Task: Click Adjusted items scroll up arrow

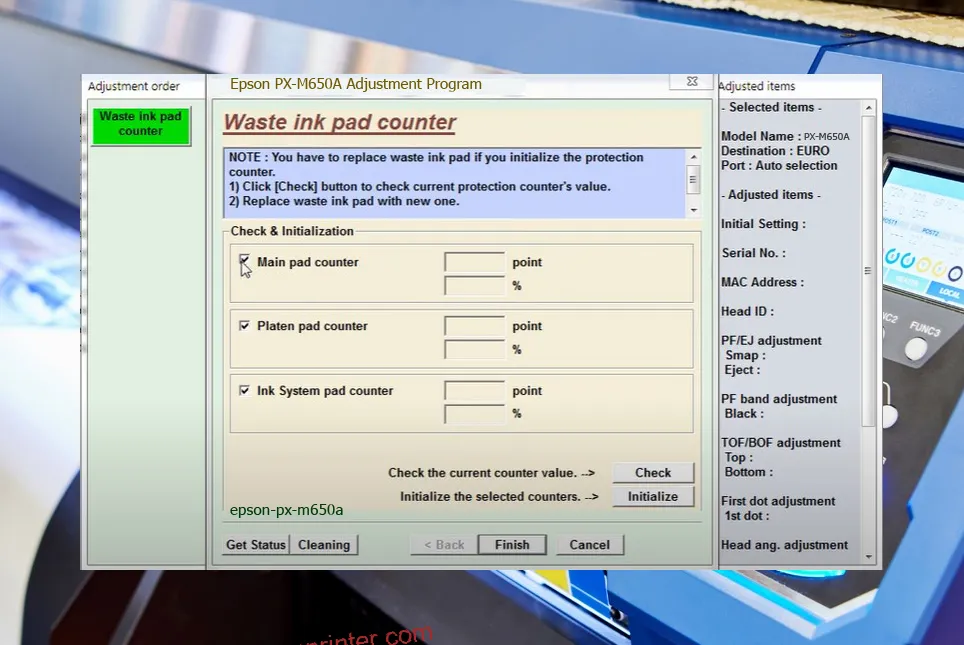Action: pyautogui.click(x=868, y=108)
